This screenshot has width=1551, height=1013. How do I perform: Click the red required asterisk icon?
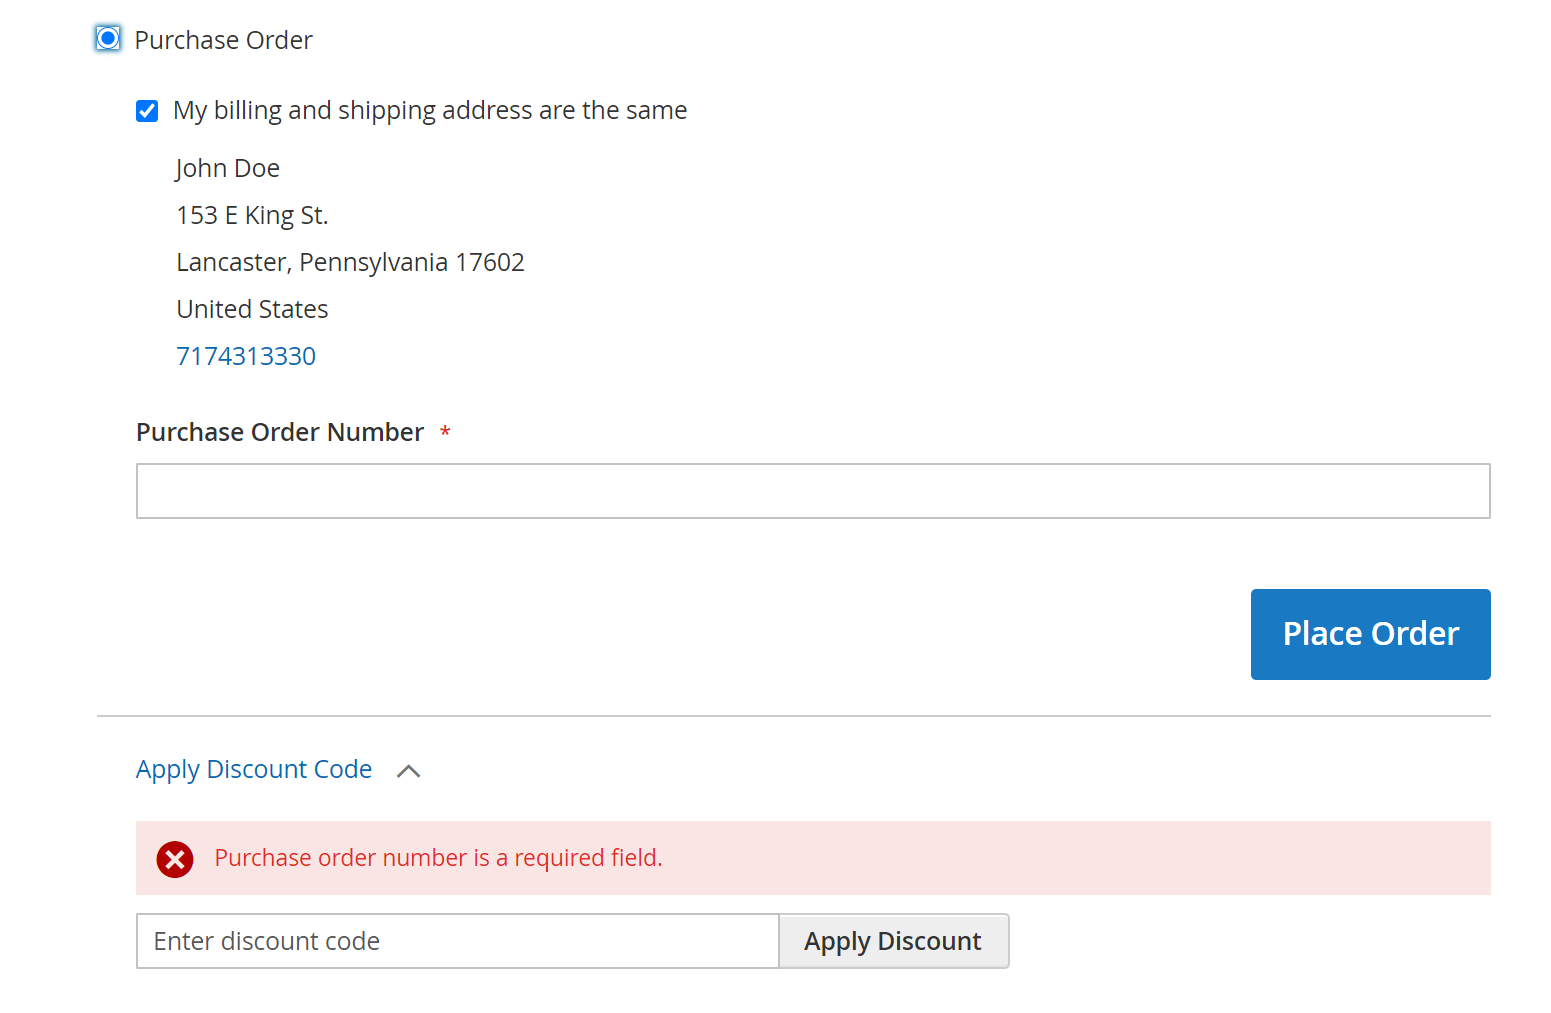pos(445,432)
